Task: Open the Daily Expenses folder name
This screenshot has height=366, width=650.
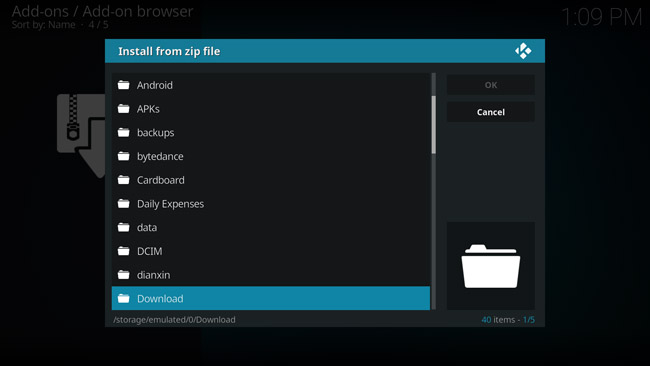Action: (x=170, y=204)
